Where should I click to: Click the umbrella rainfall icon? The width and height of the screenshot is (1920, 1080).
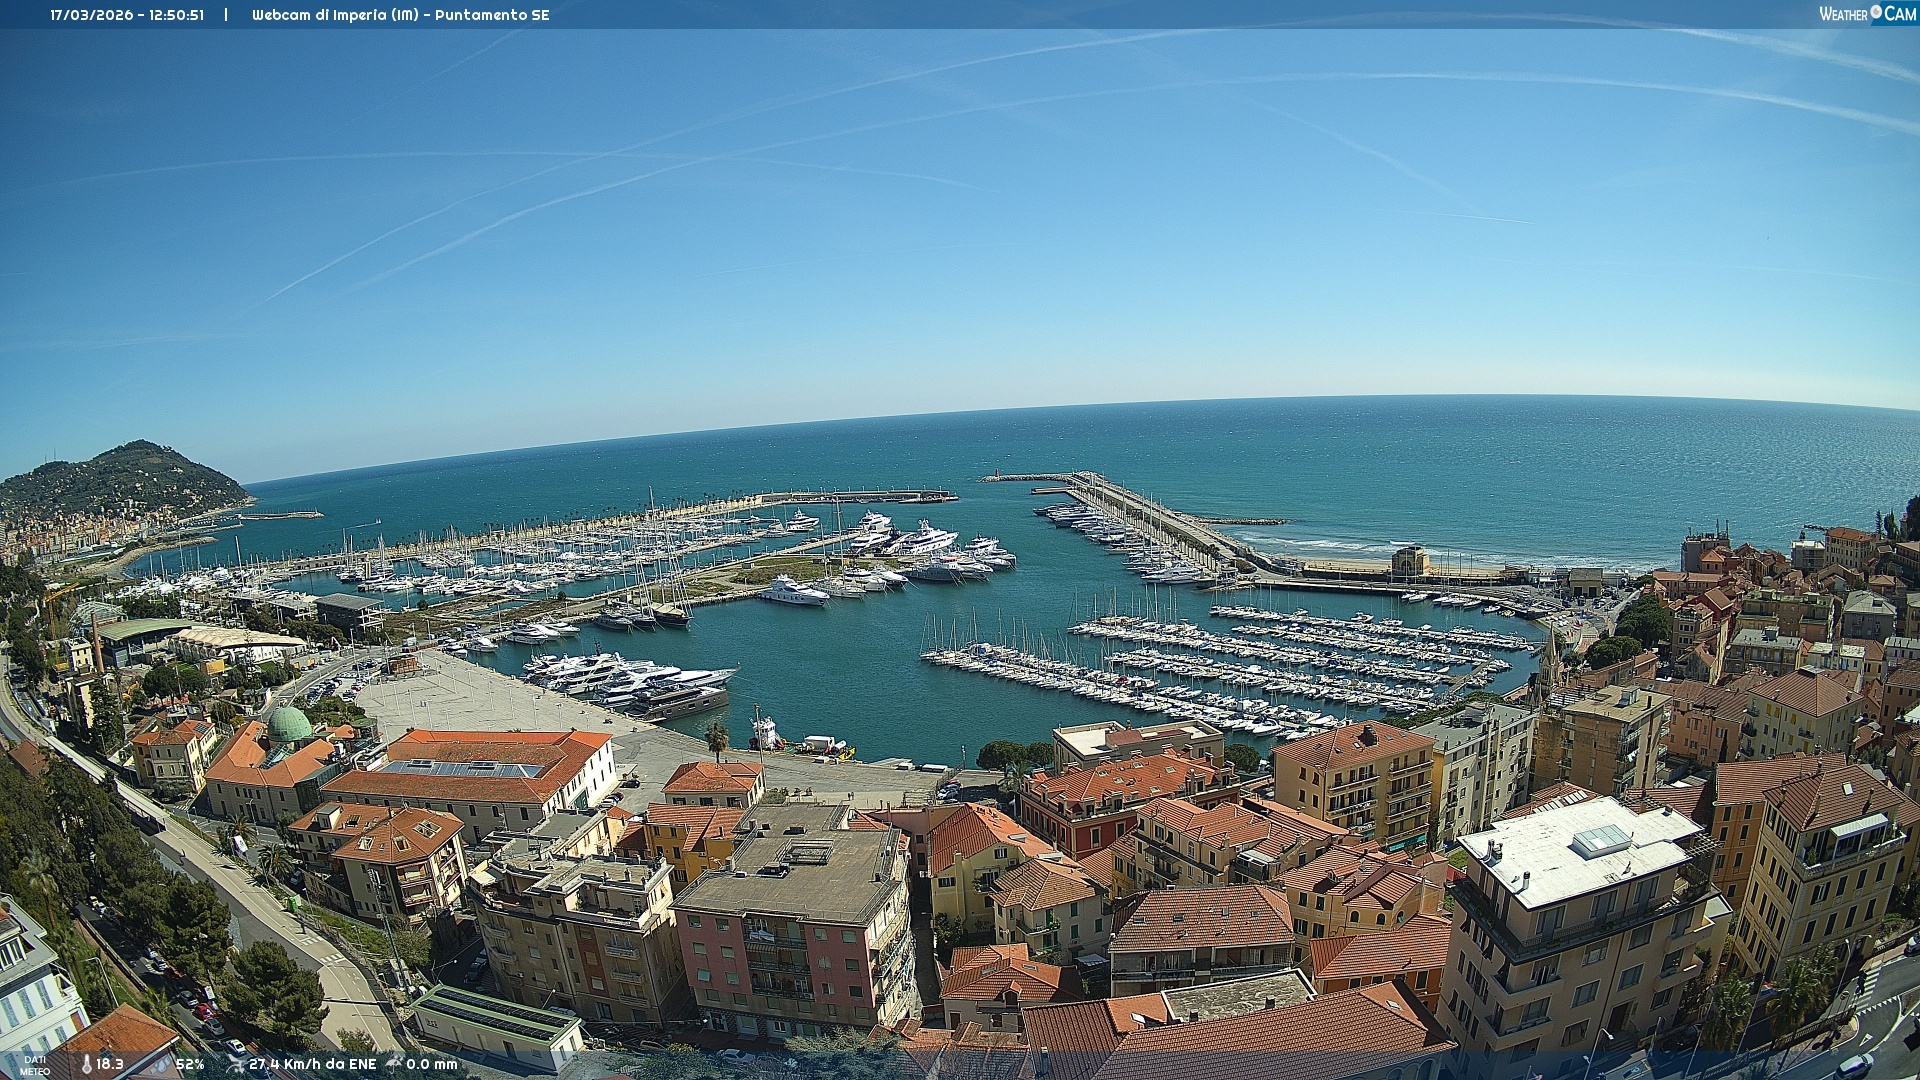pos(394,1063)
